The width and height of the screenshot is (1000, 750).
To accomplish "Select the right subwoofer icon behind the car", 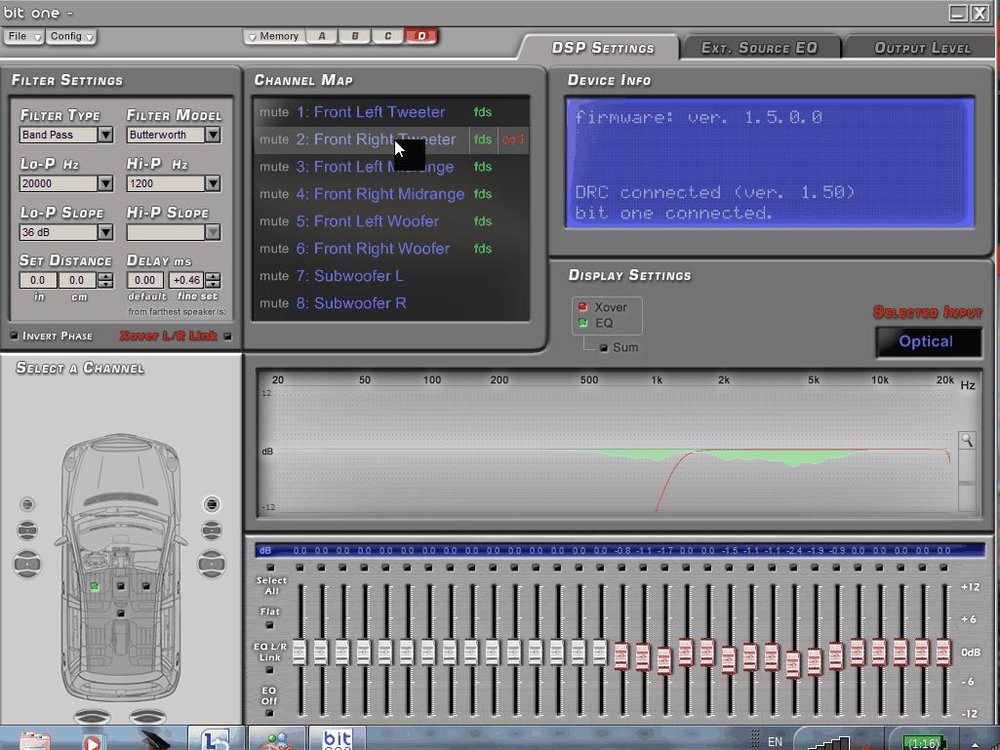I will pos(147,716).
